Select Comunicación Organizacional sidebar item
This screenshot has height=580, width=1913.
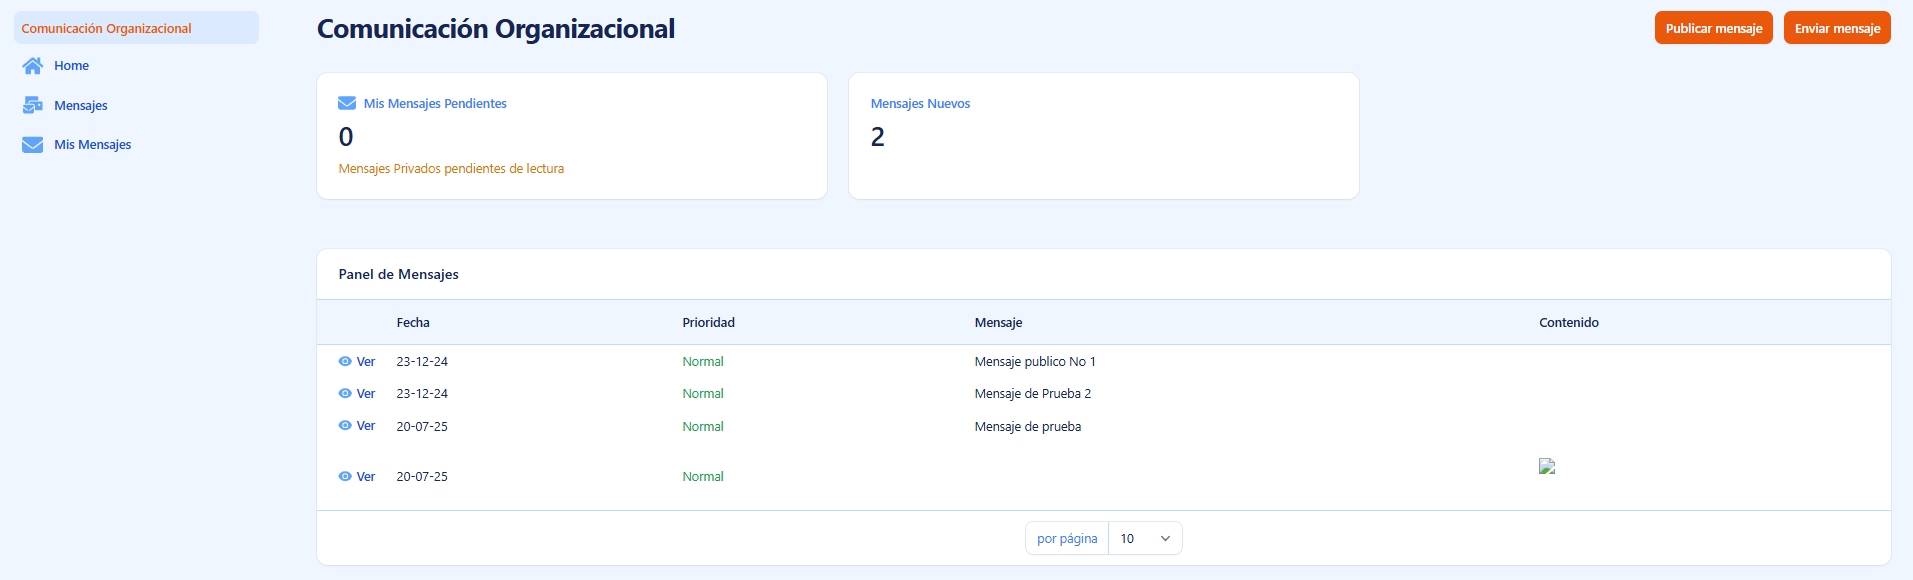(x=107, y=28)
